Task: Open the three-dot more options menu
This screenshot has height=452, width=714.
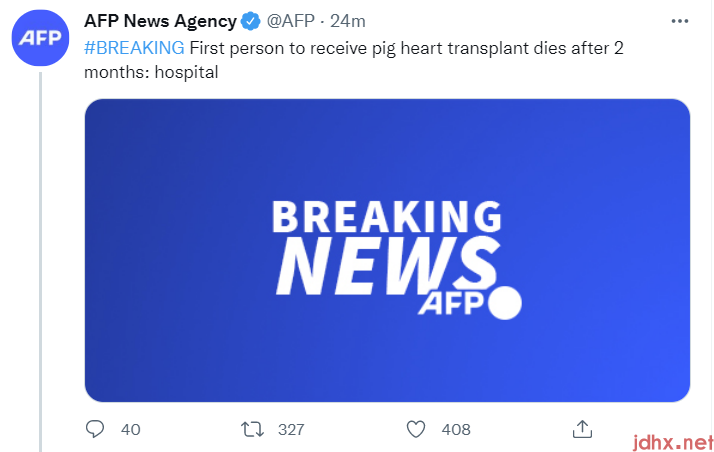Action: click(x=680, y=21)
